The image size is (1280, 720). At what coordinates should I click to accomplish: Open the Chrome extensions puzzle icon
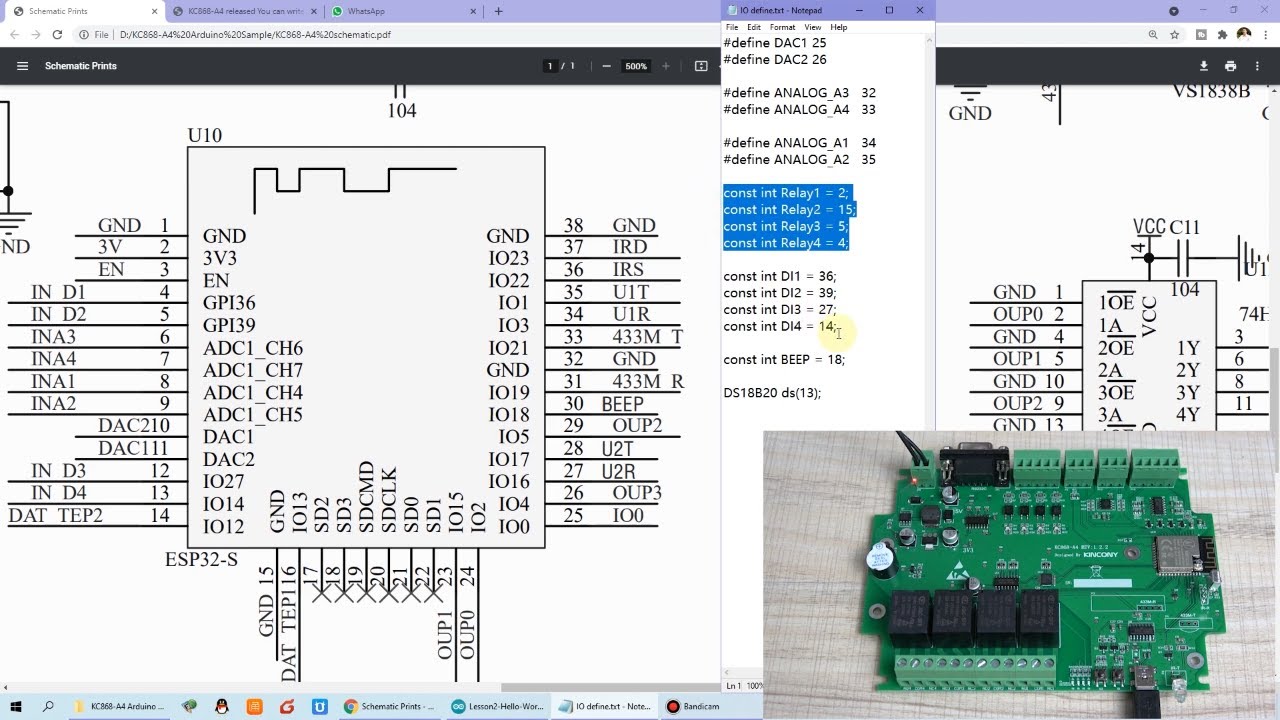[1222, 34]
